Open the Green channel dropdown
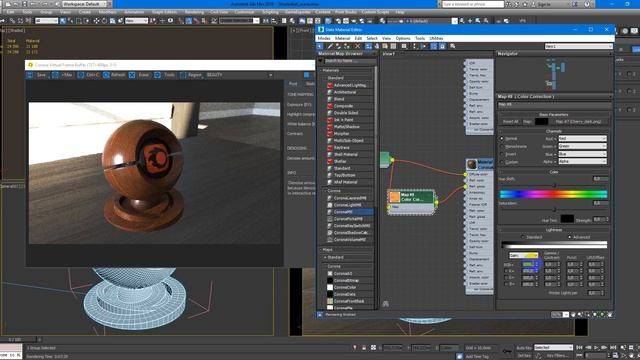 [x=582, y=146]
